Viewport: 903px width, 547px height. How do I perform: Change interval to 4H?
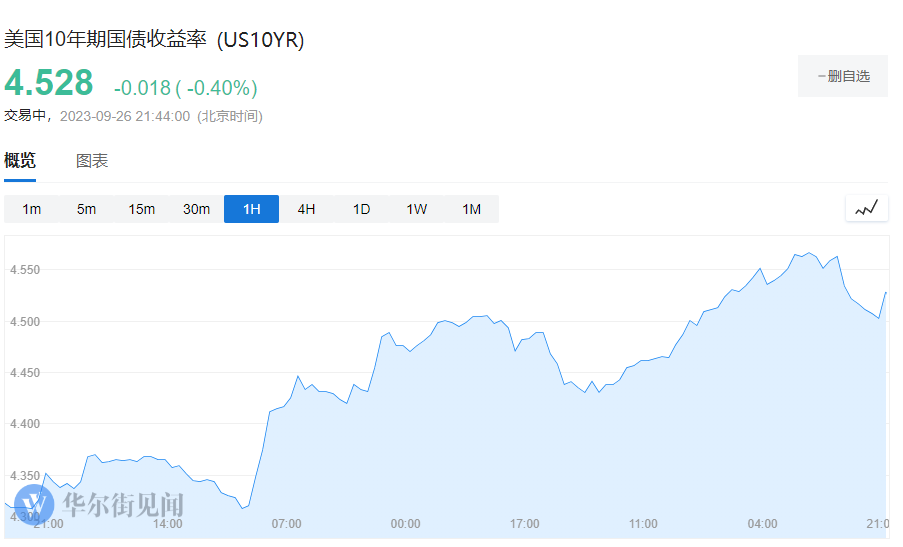pos(306,209)
